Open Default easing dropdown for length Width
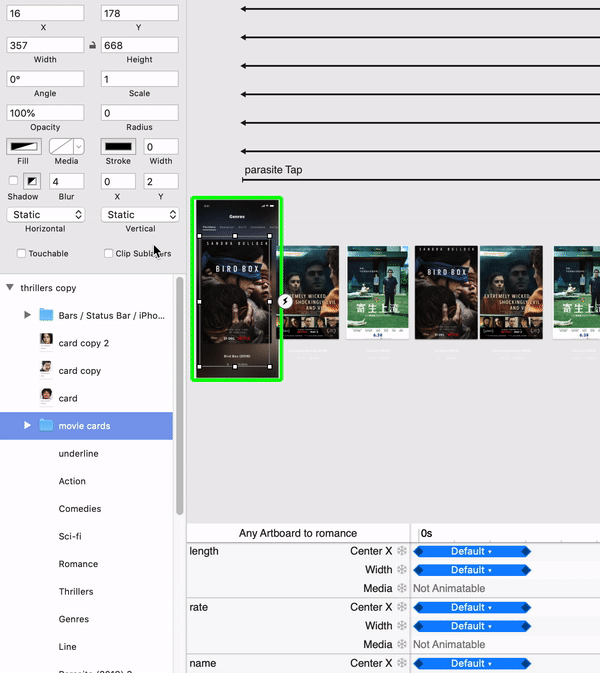 pos(472,570)
